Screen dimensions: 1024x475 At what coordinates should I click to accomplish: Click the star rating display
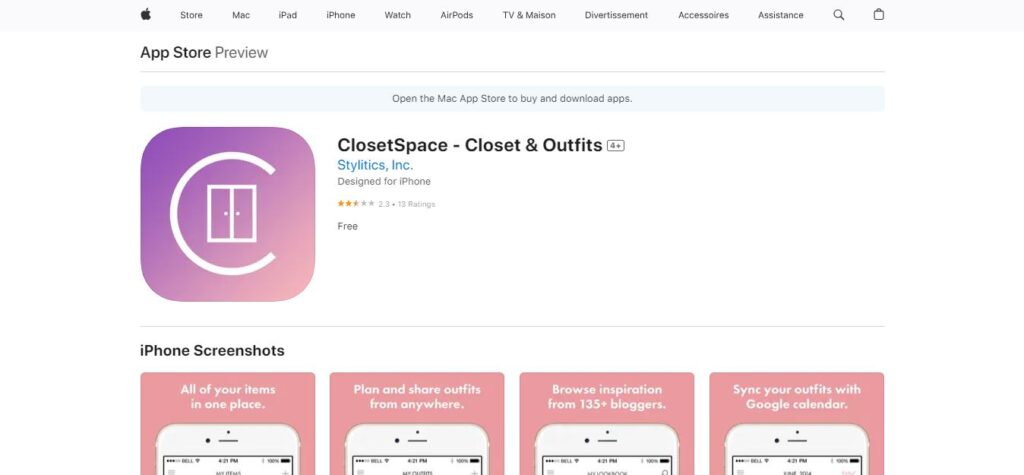coord(356,204)
